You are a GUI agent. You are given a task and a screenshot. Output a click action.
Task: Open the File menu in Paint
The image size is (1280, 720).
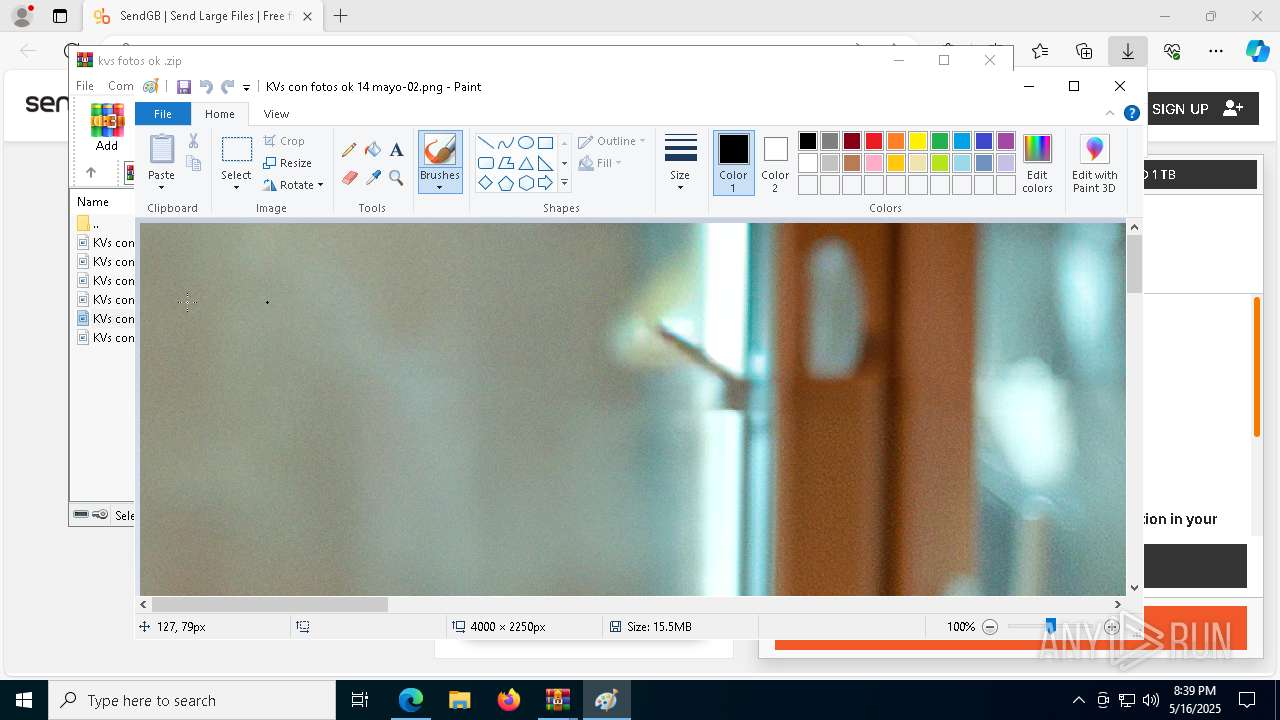coord(162,114)
